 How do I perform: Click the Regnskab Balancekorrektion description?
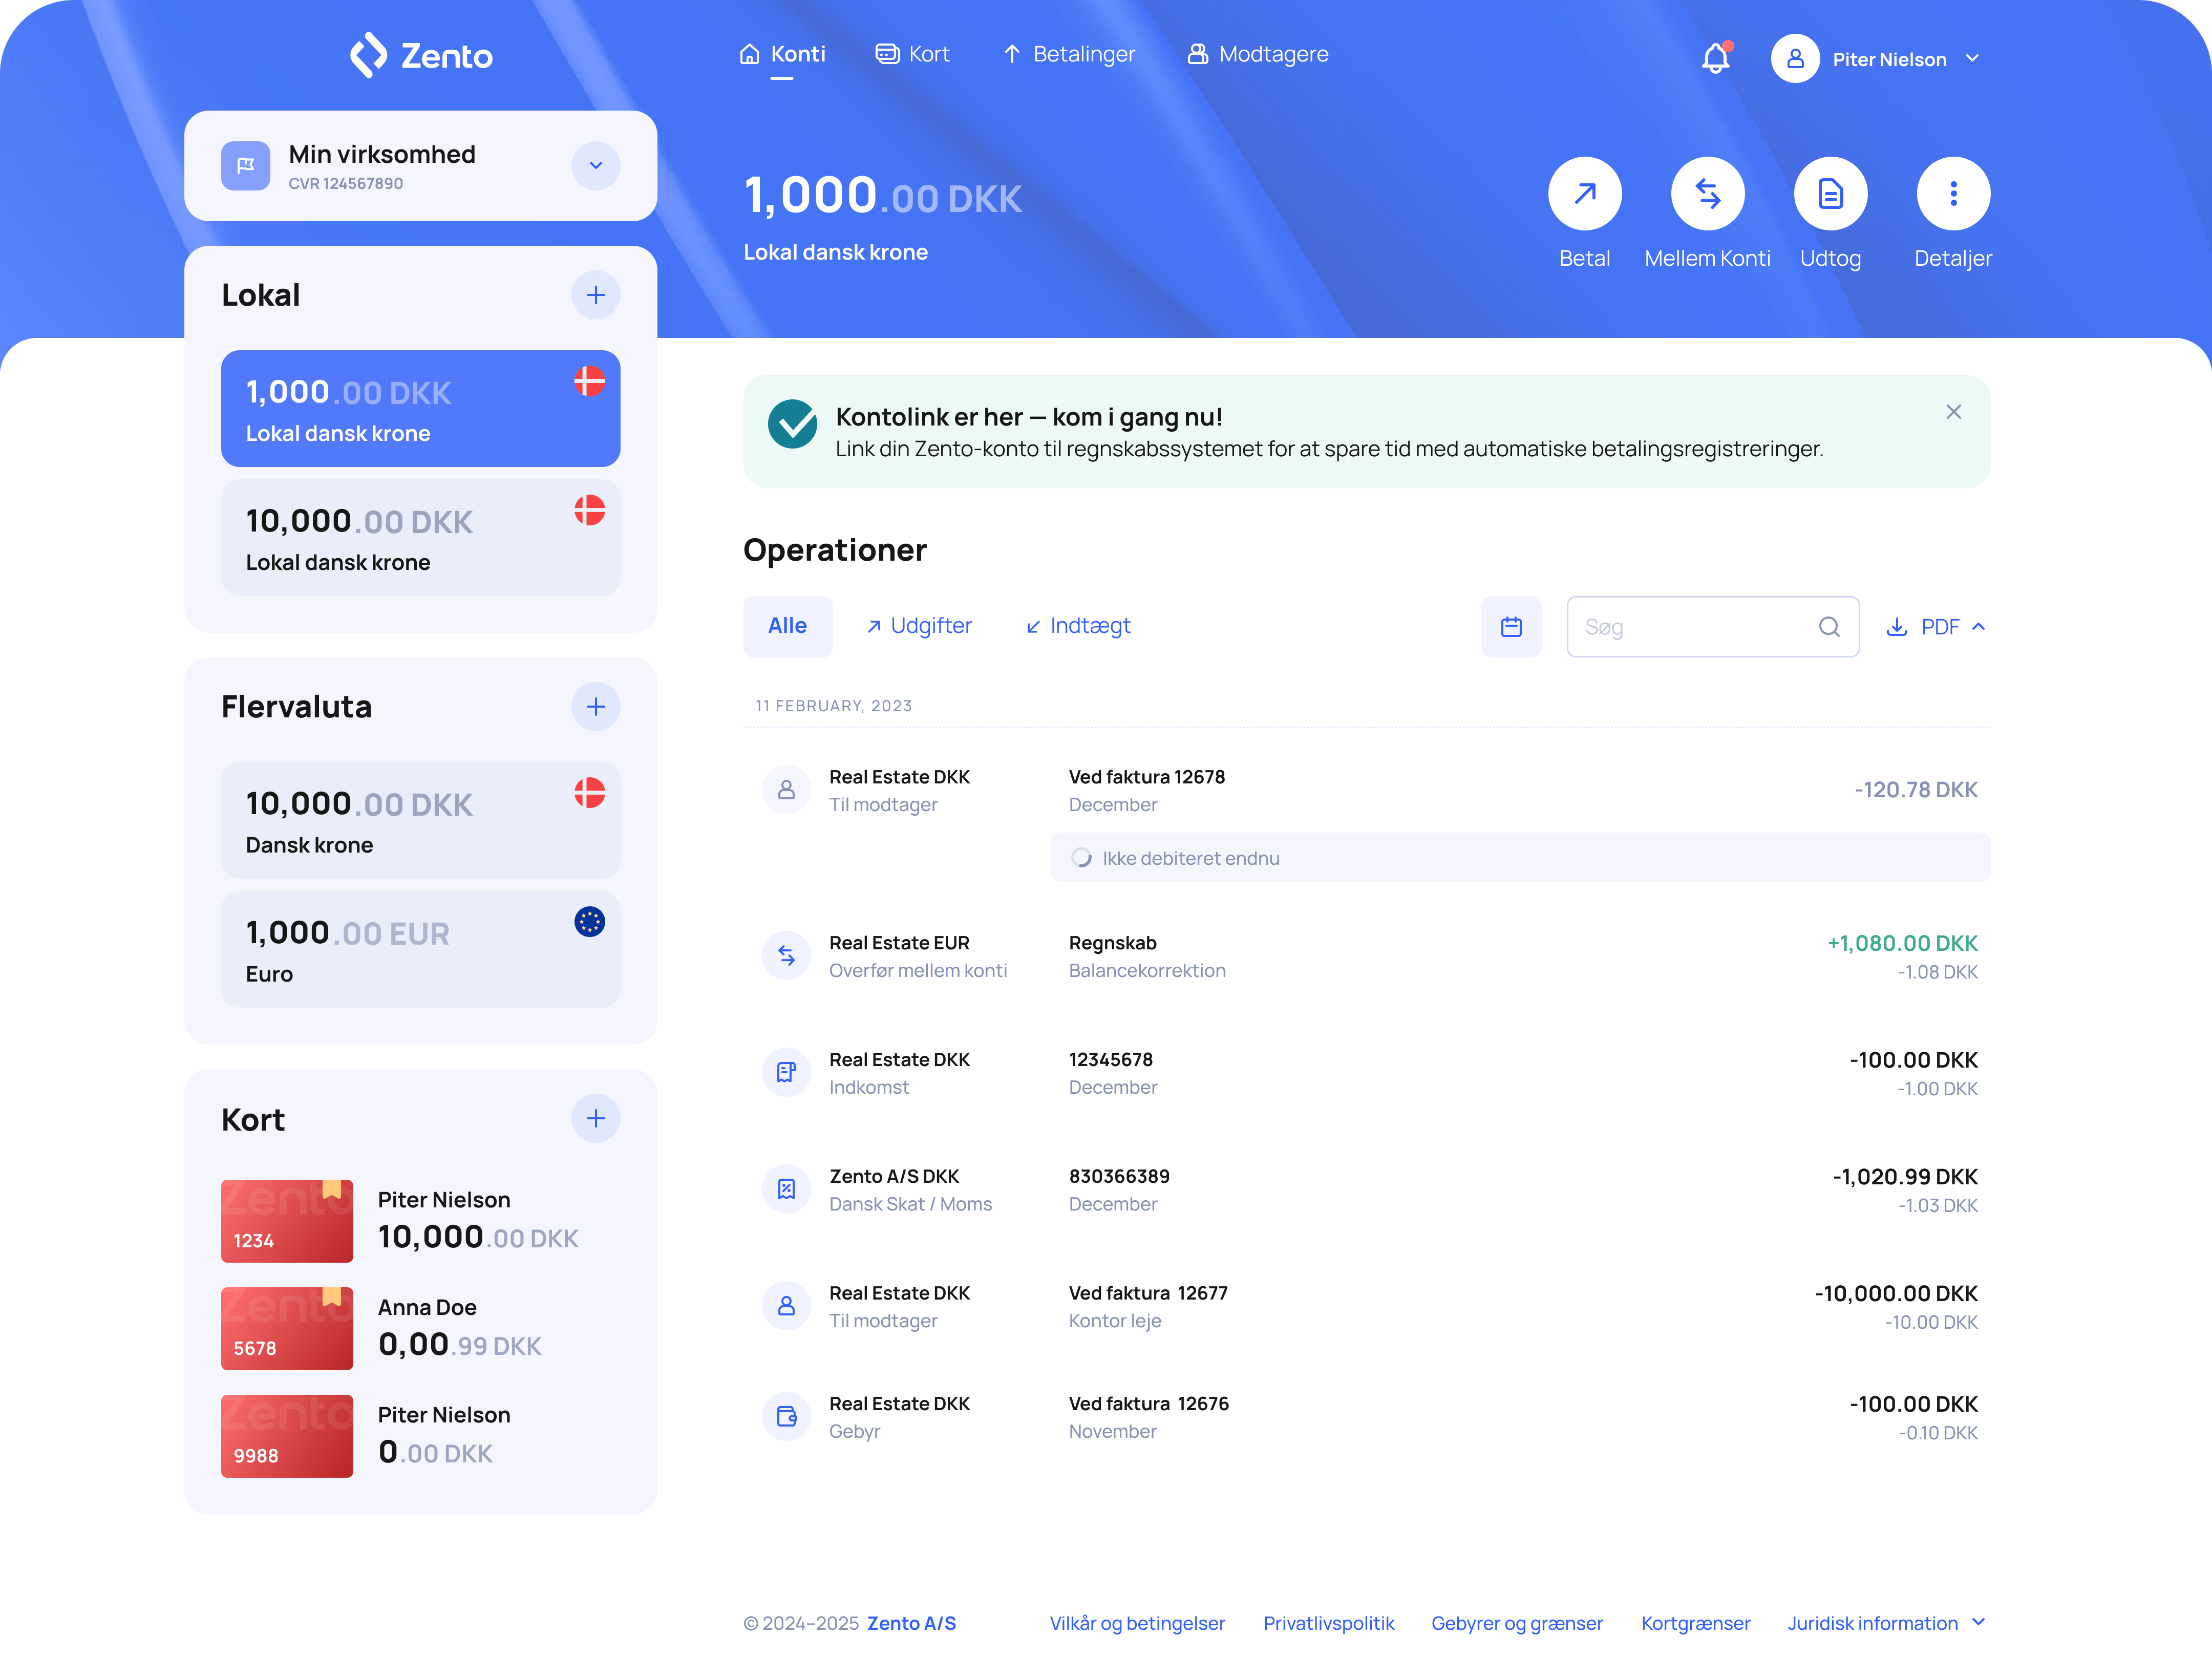tap(1147, 956)
